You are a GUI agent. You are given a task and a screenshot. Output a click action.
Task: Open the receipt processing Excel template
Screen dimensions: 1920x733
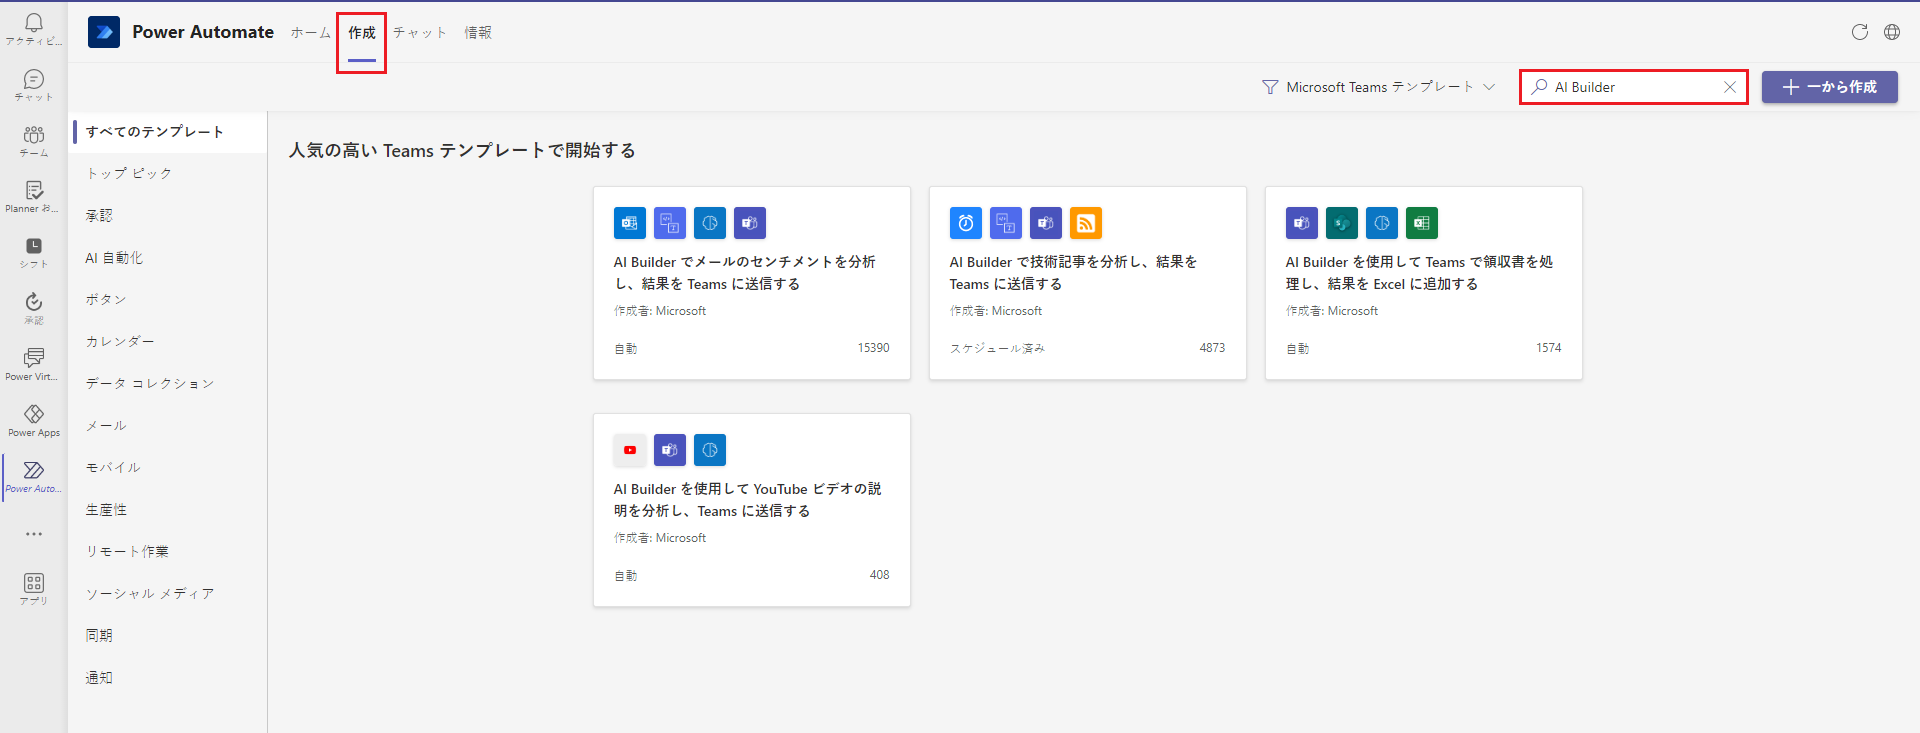[x=1424, y=283]
